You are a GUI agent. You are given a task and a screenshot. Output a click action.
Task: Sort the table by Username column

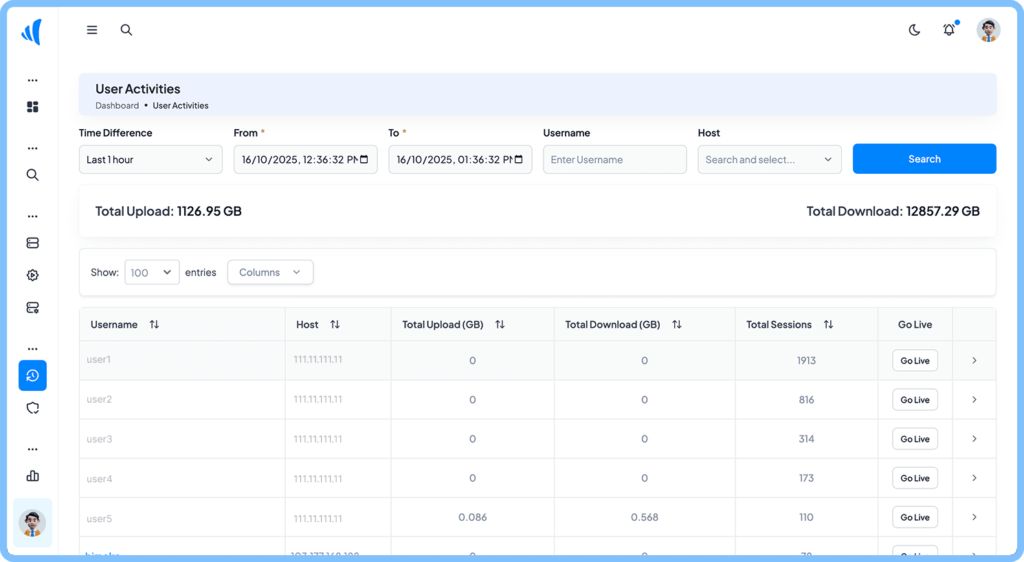click(x=154, y=325)
